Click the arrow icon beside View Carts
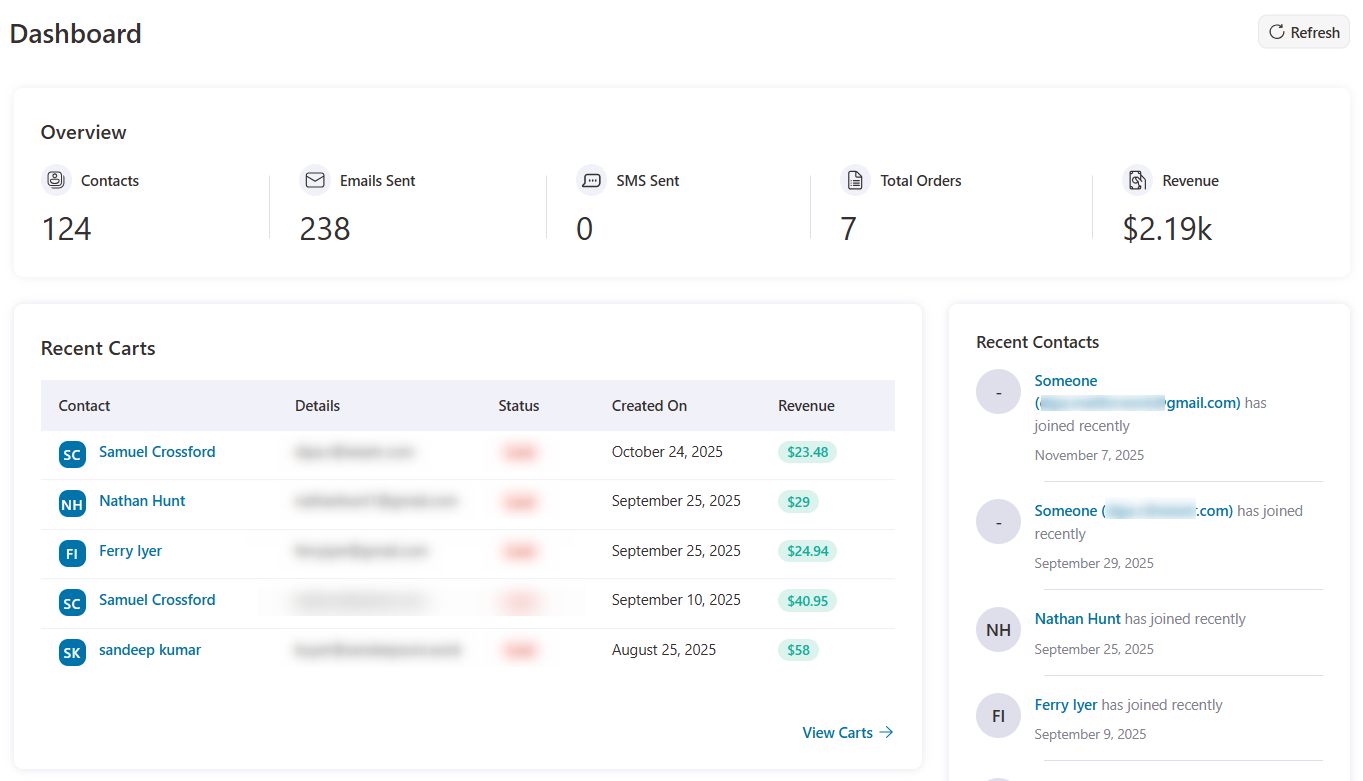 (x=886, y=732)
